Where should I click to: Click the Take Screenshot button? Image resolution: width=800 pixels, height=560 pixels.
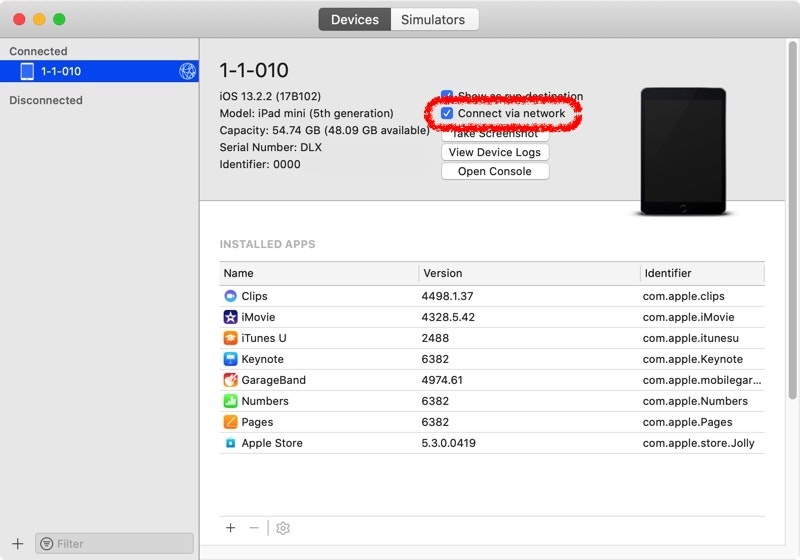(495, 134)
